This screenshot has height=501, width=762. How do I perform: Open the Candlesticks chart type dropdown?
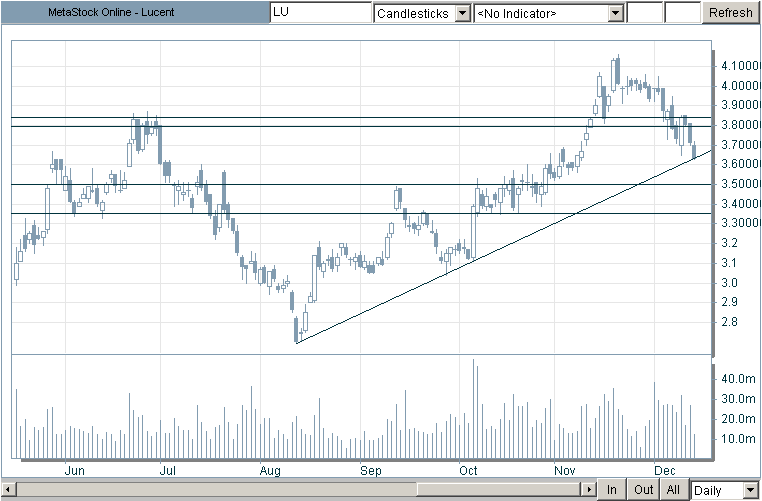click(x=463, y=14)
